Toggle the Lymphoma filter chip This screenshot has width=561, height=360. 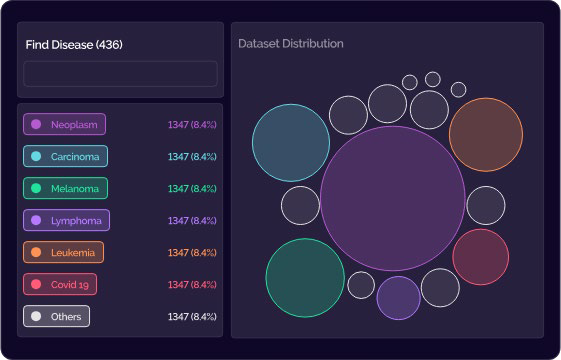tap(67, 220)
